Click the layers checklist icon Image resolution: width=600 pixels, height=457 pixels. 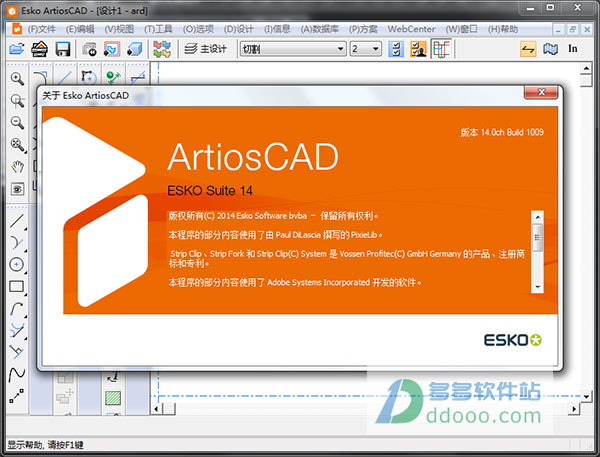pos(396,49)
